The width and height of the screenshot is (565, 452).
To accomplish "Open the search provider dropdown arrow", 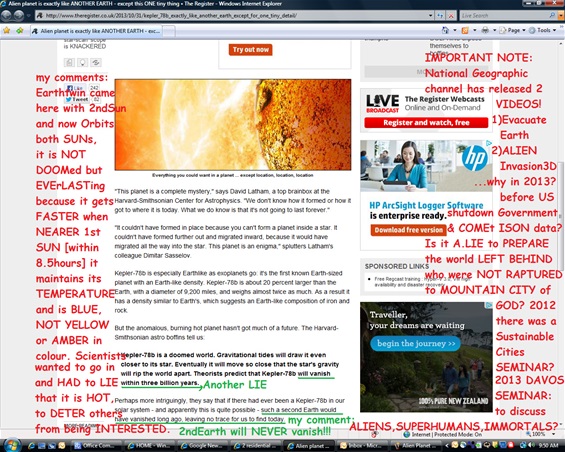I will pos(561,15).
